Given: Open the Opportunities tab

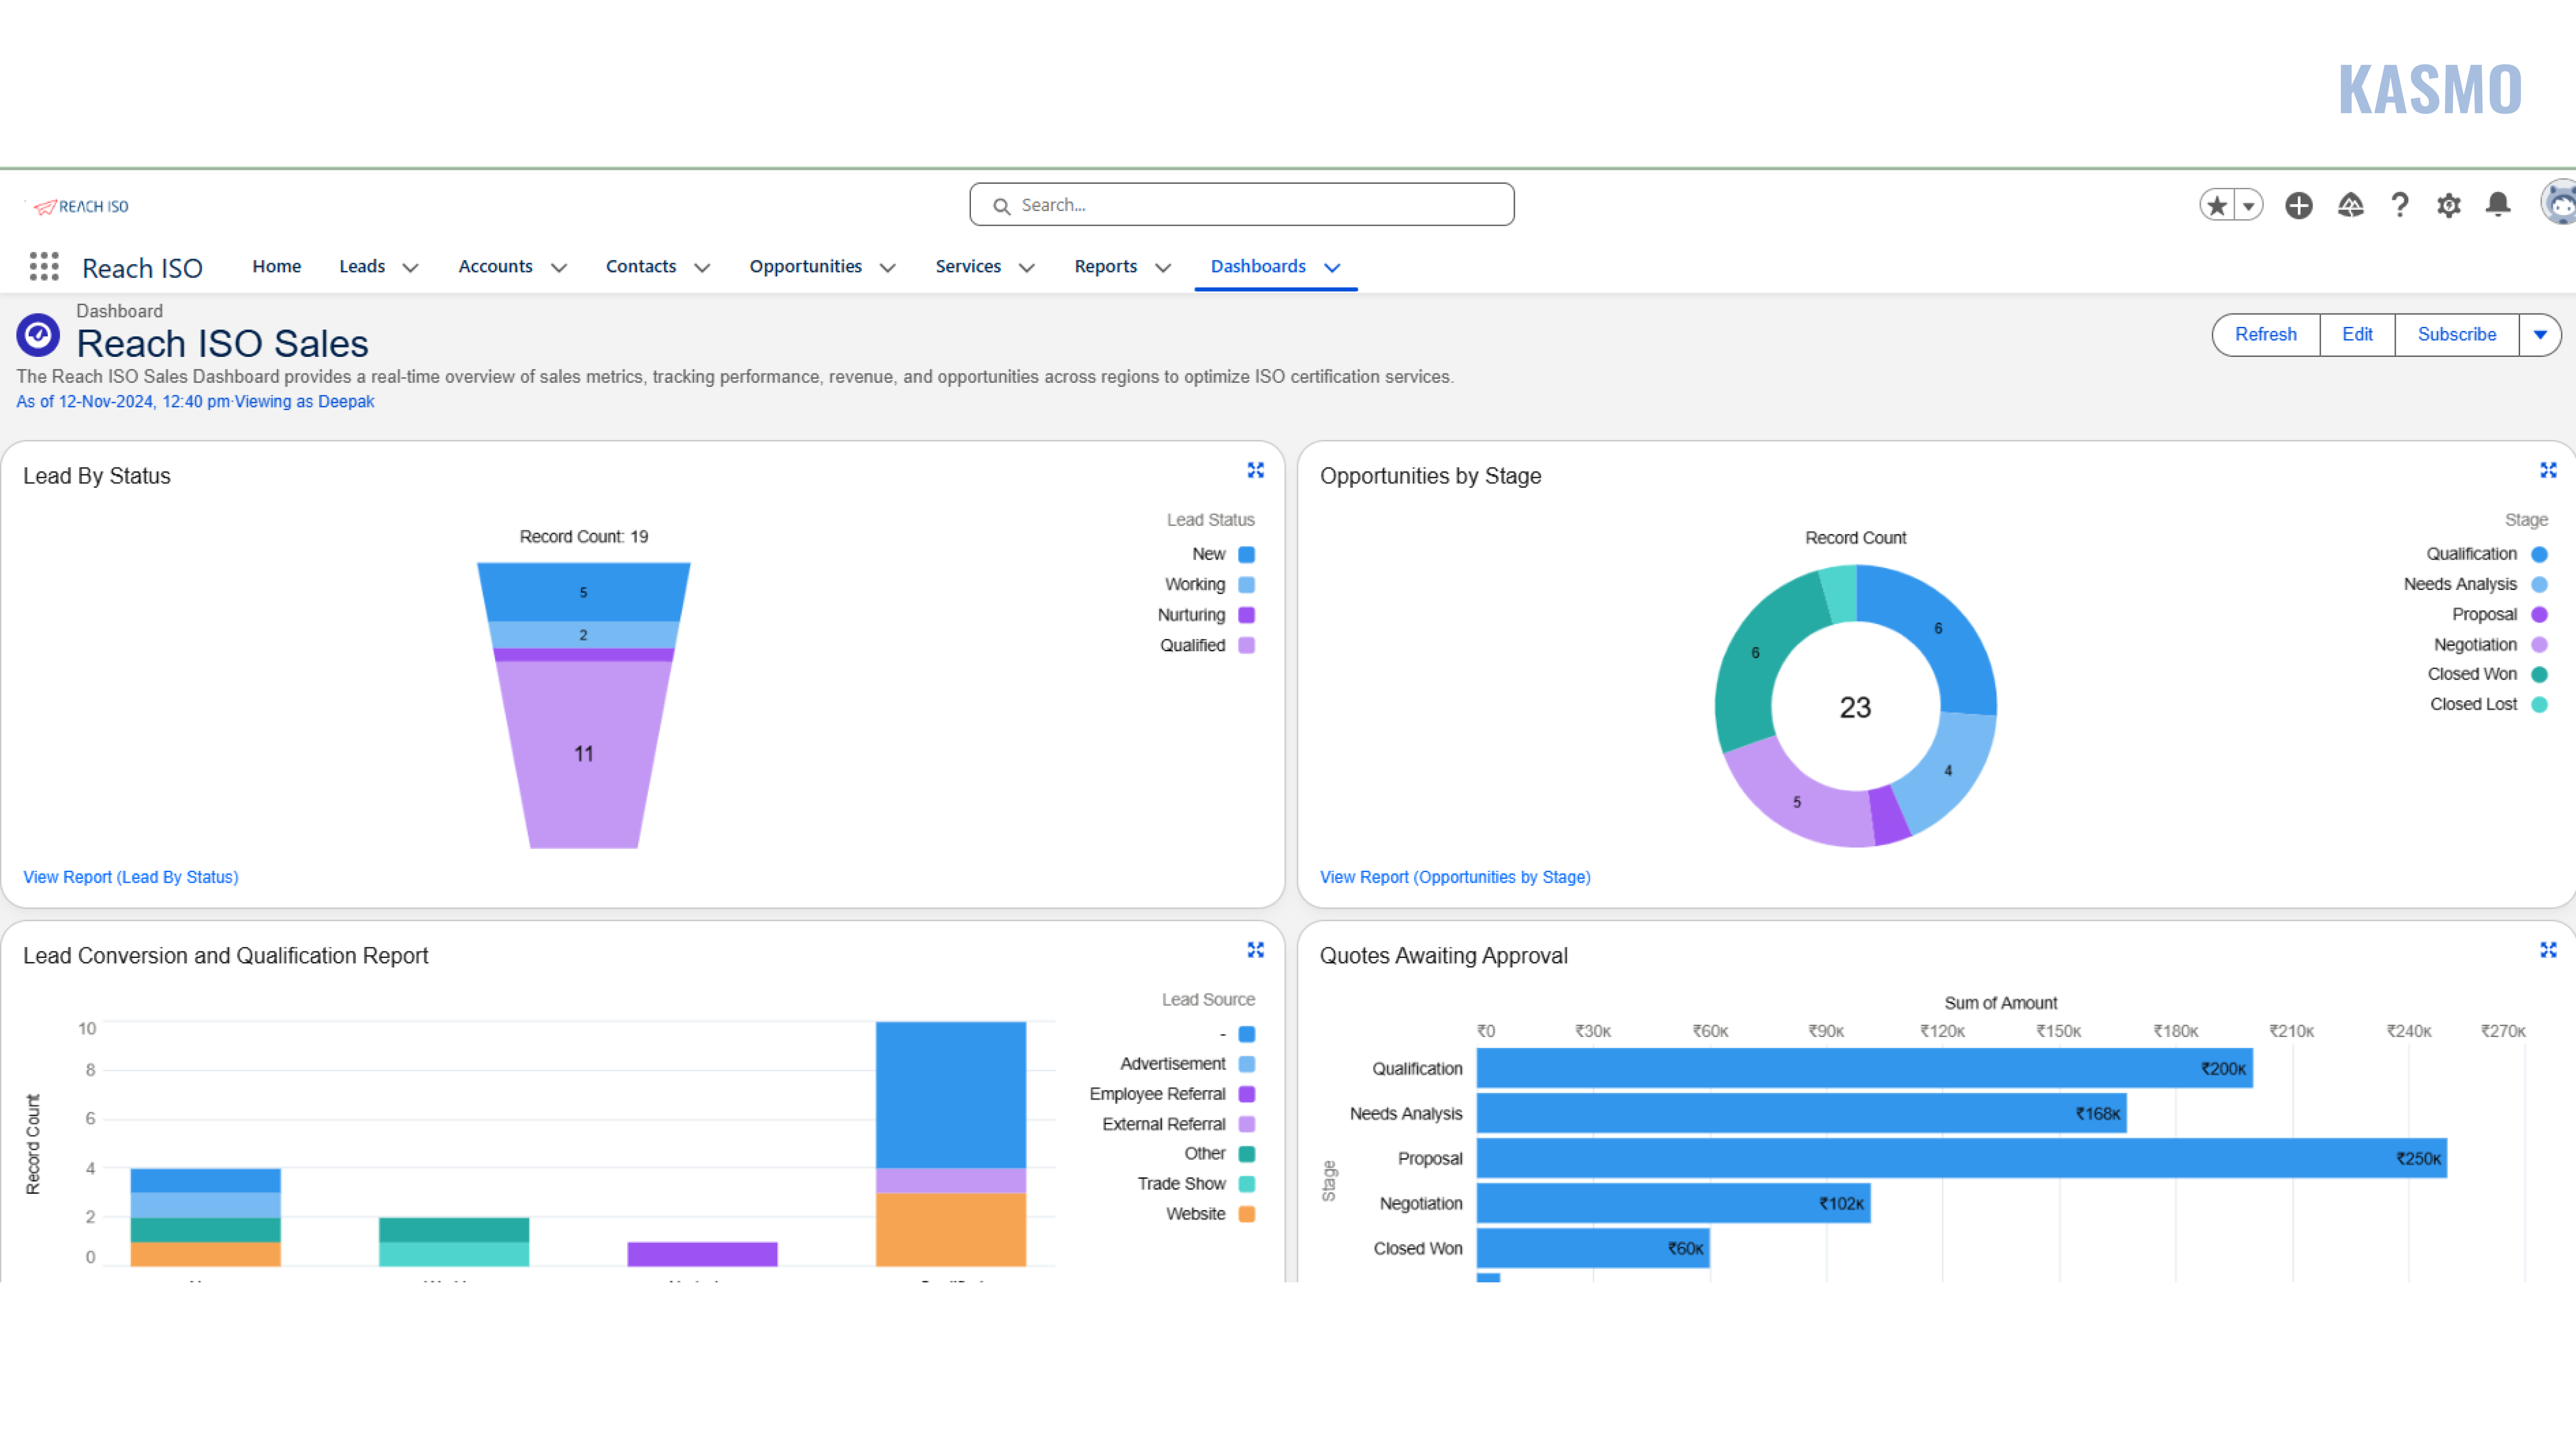Looking at the screenshot, I should [x=805, y=266].
